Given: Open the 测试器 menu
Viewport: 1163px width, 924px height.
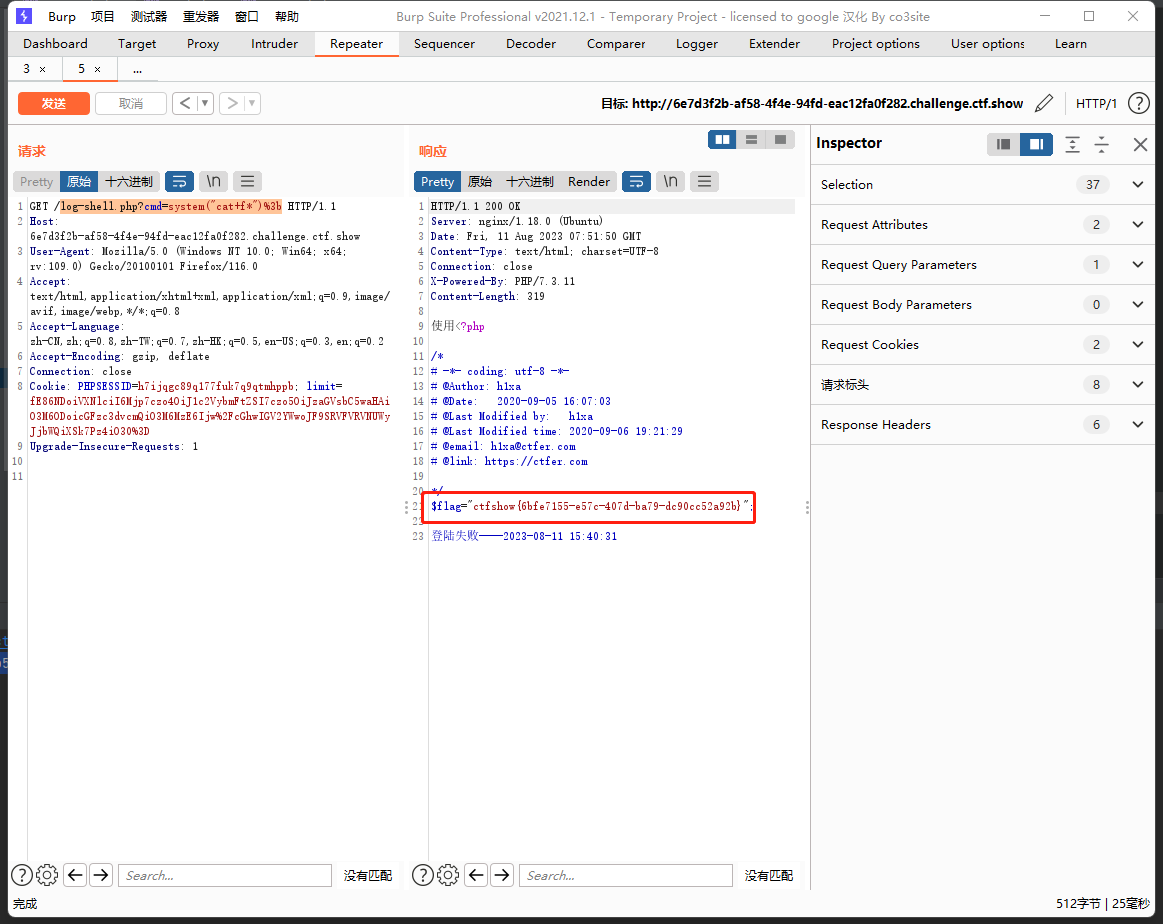Looking at the screenshot, I should (148, 16).
